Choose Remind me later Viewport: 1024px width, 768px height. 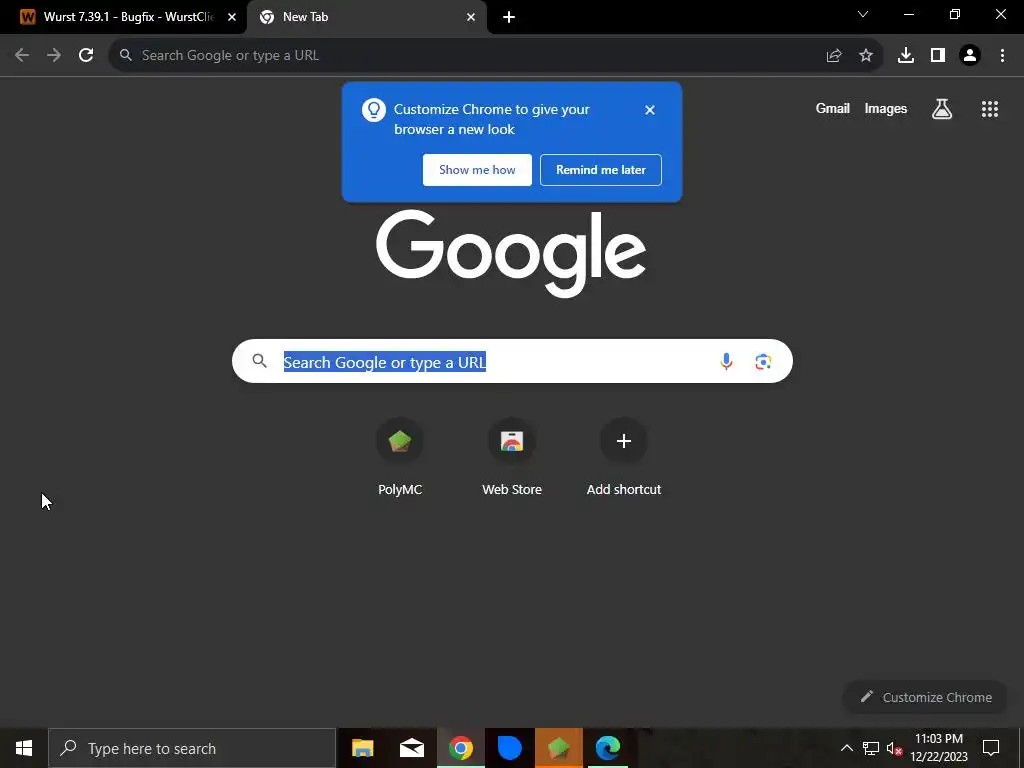tap(601, 170)
